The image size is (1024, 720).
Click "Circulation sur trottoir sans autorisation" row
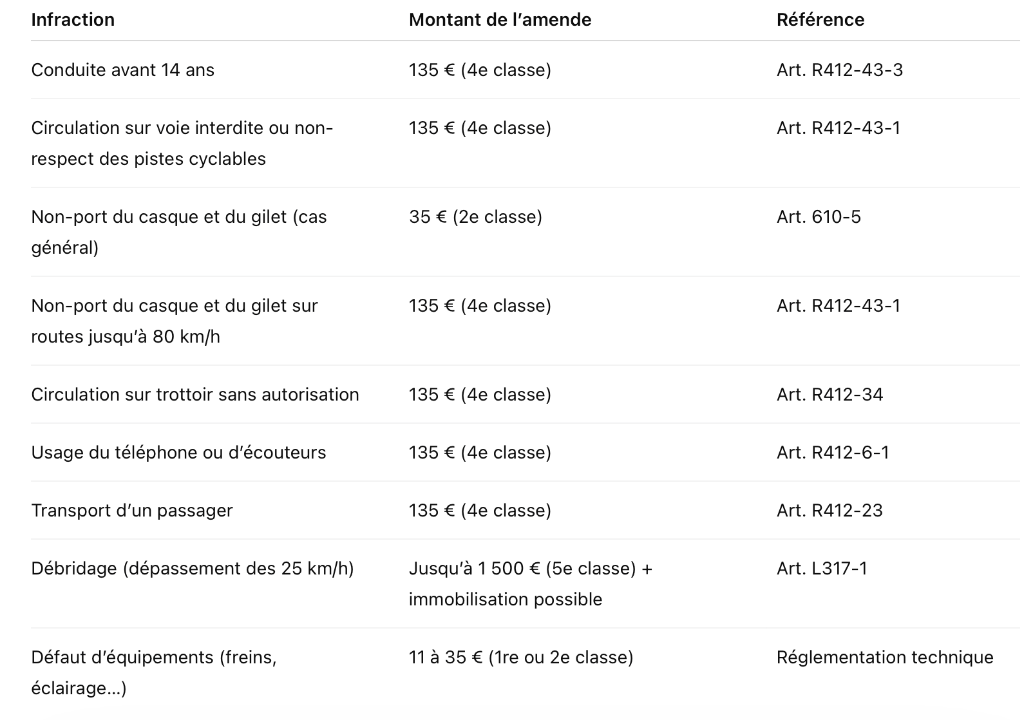195,395
